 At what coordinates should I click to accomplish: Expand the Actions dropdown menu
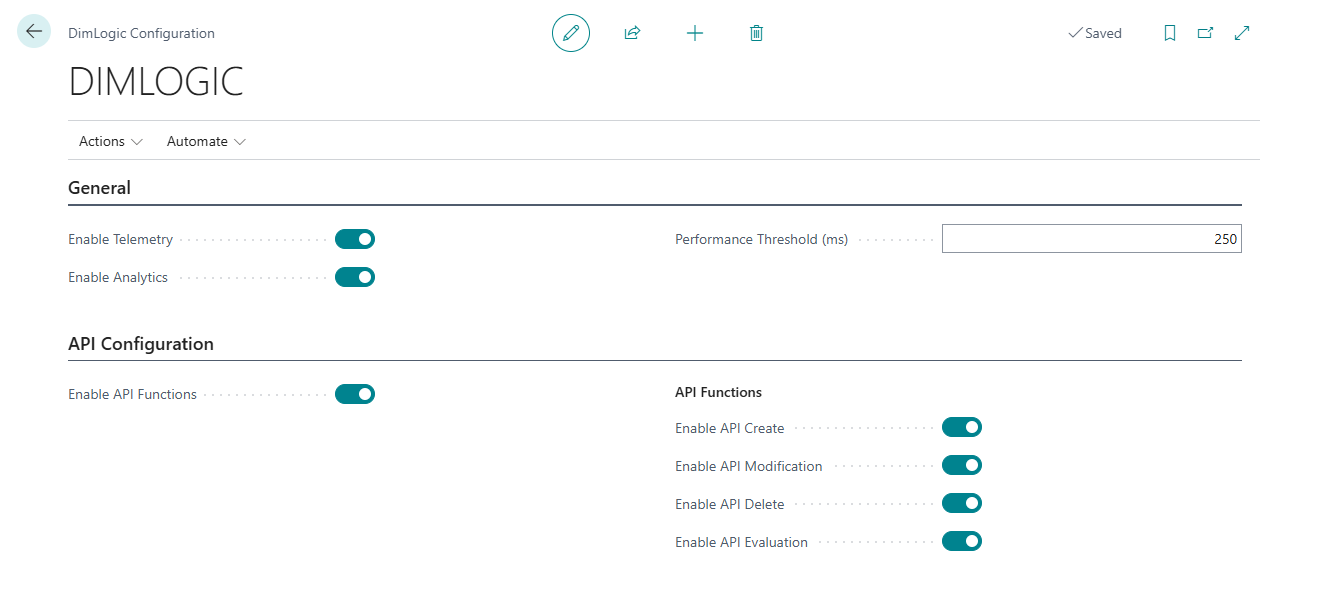pos(110,141)
